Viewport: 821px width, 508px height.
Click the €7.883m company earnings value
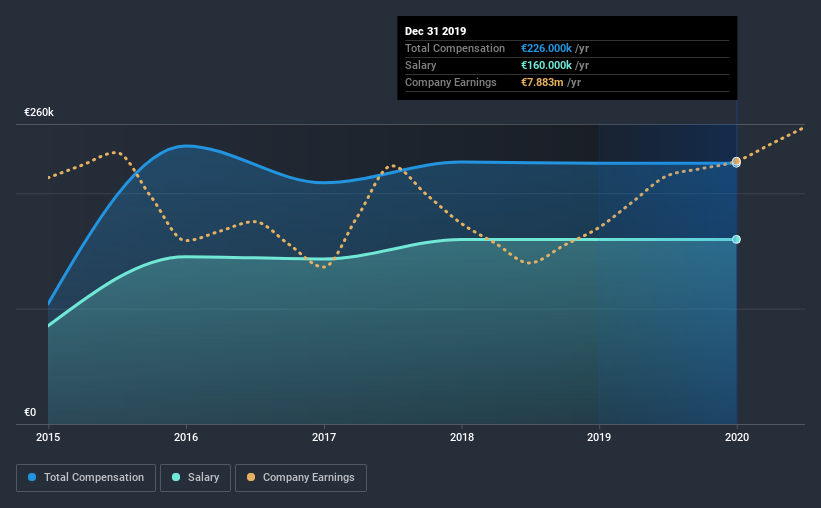coord(542,82)
